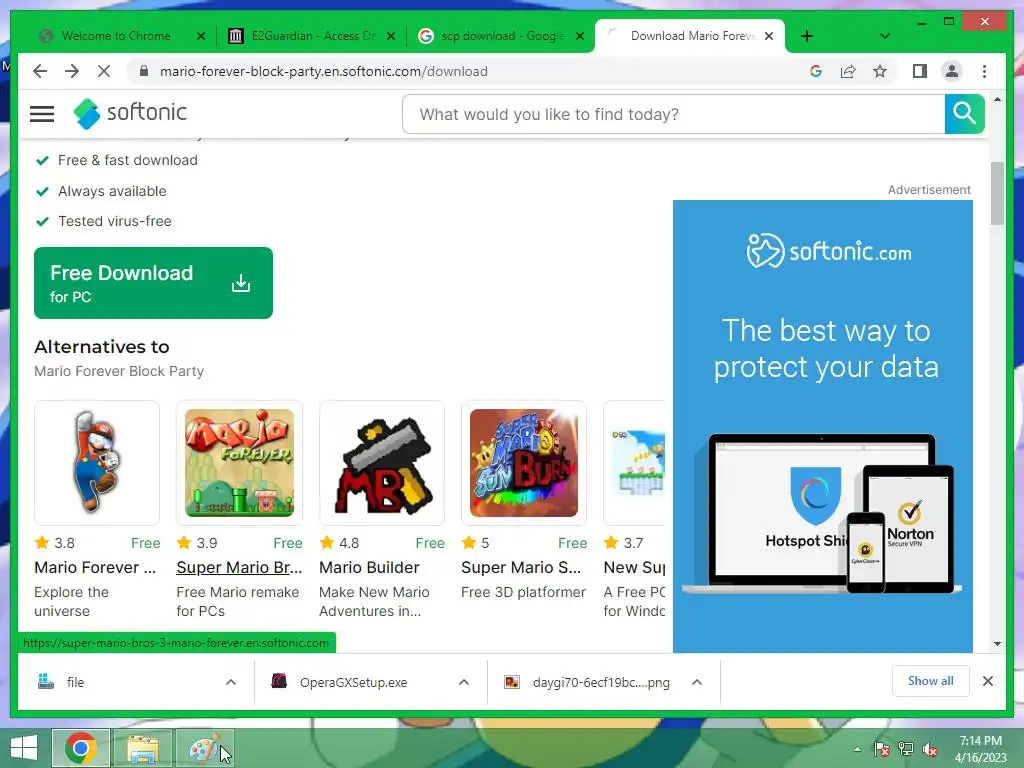
Task: Click 'Free & fast download' text
Action: click(x=128, y=161)
